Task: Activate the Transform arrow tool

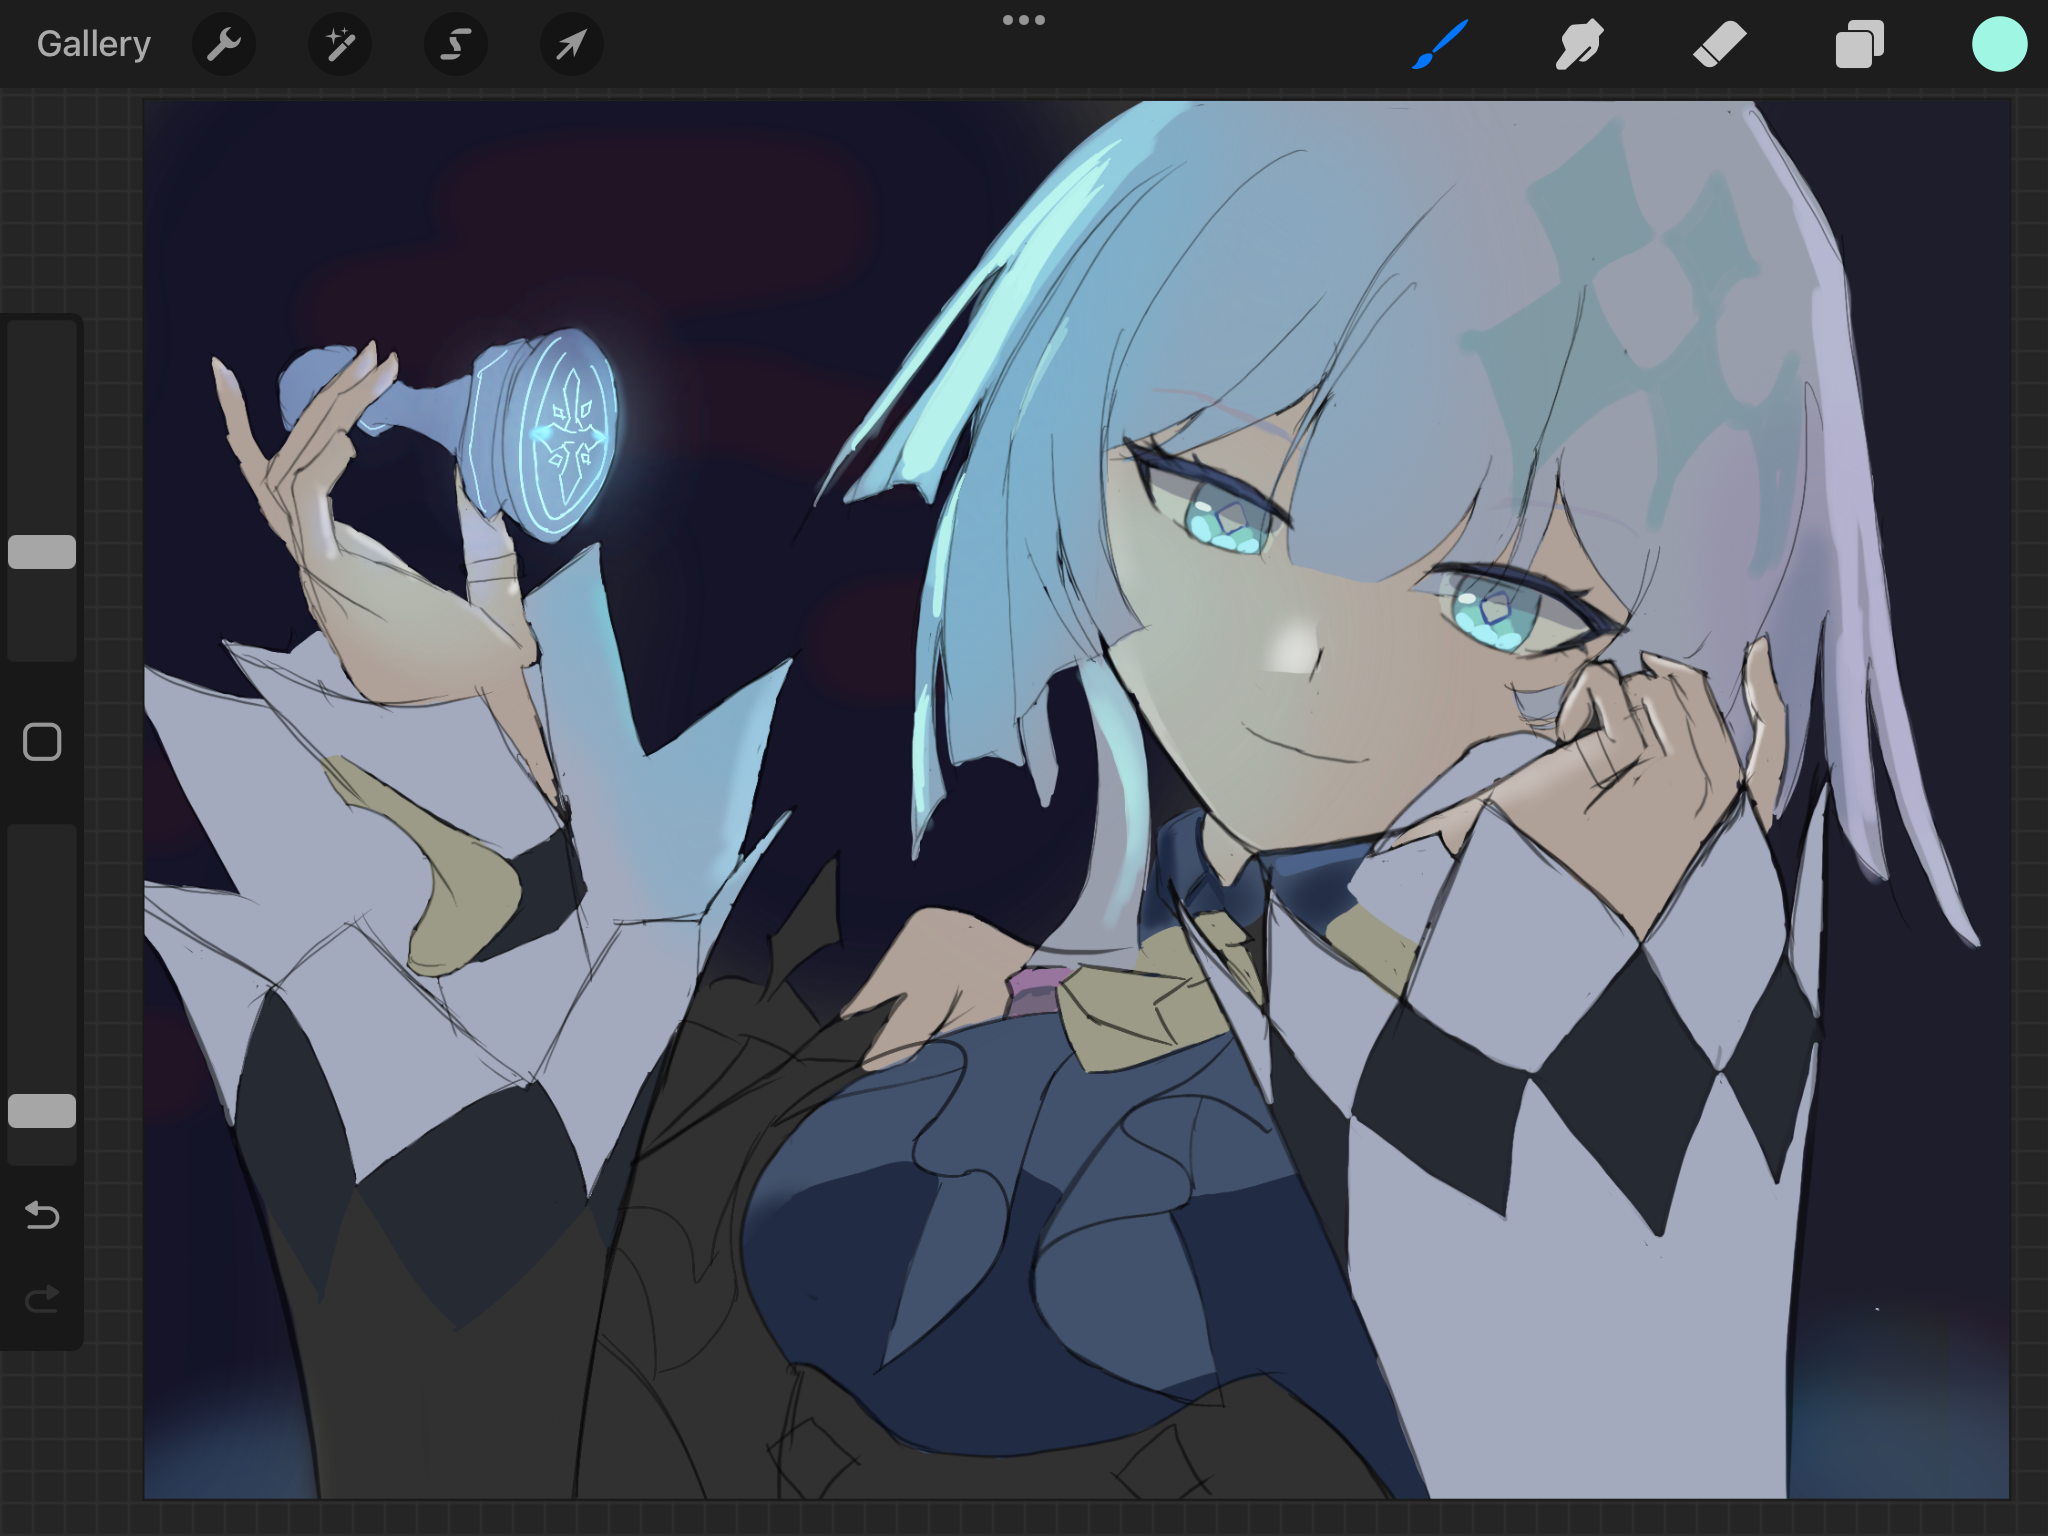Action: coord(572,44)
